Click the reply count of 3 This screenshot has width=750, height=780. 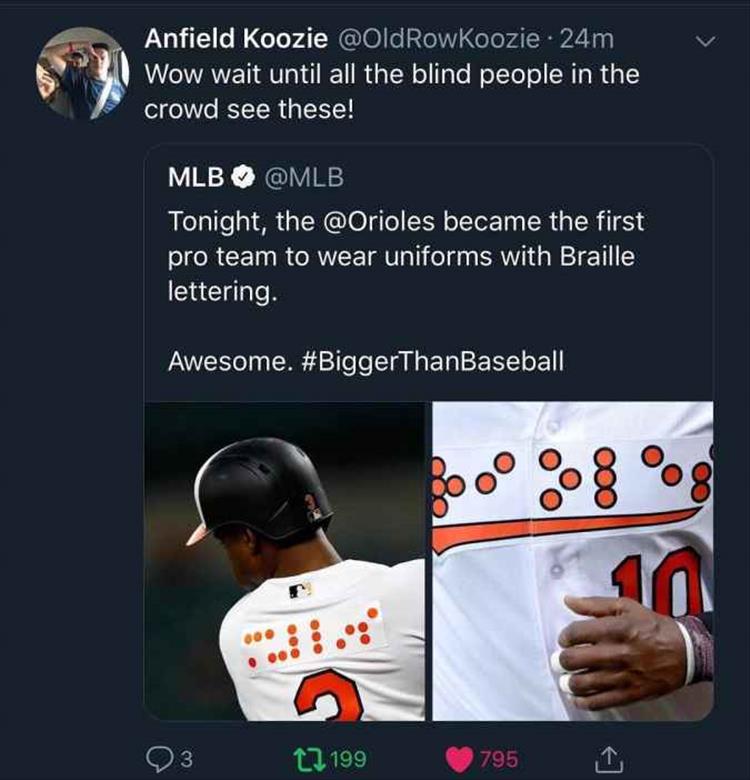[x=187, y=759]
